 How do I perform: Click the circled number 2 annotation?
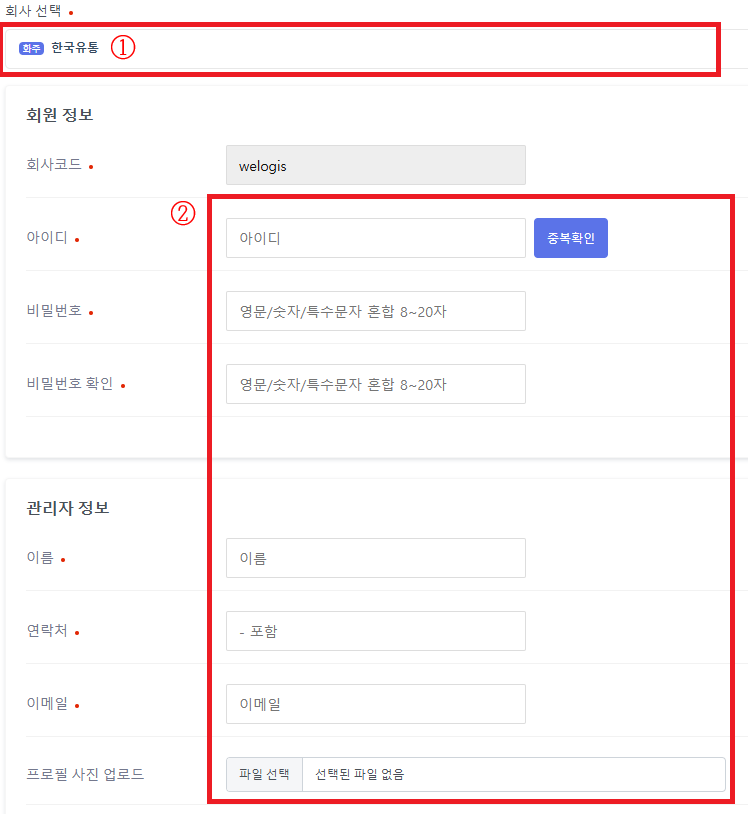pyautogui.click(x=184, y=213)
